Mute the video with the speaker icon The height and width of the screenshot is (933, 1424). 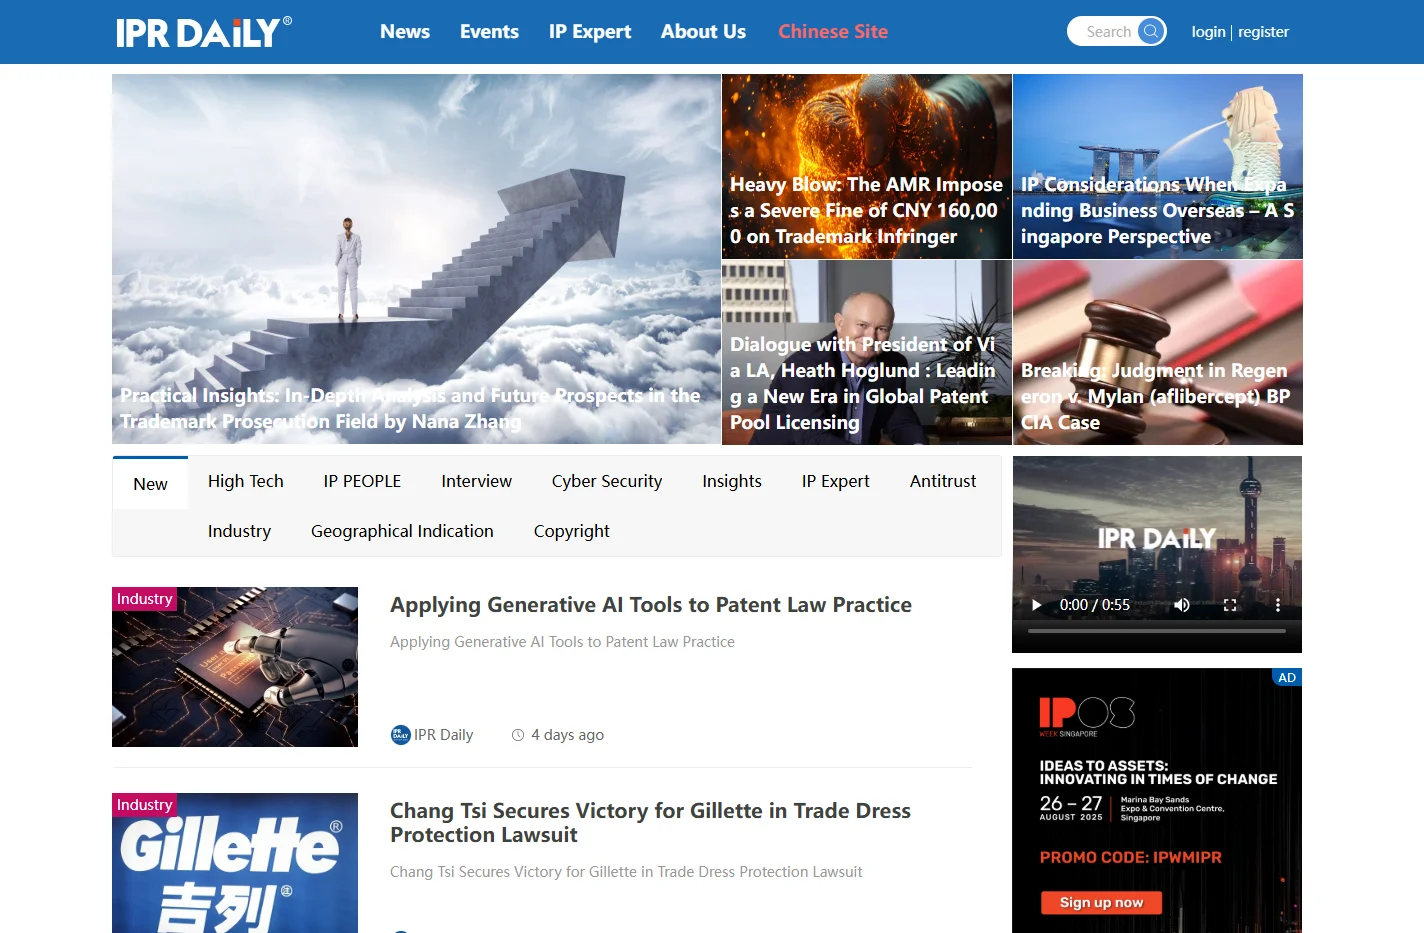pyautogui.click(x=1182, y=605)
